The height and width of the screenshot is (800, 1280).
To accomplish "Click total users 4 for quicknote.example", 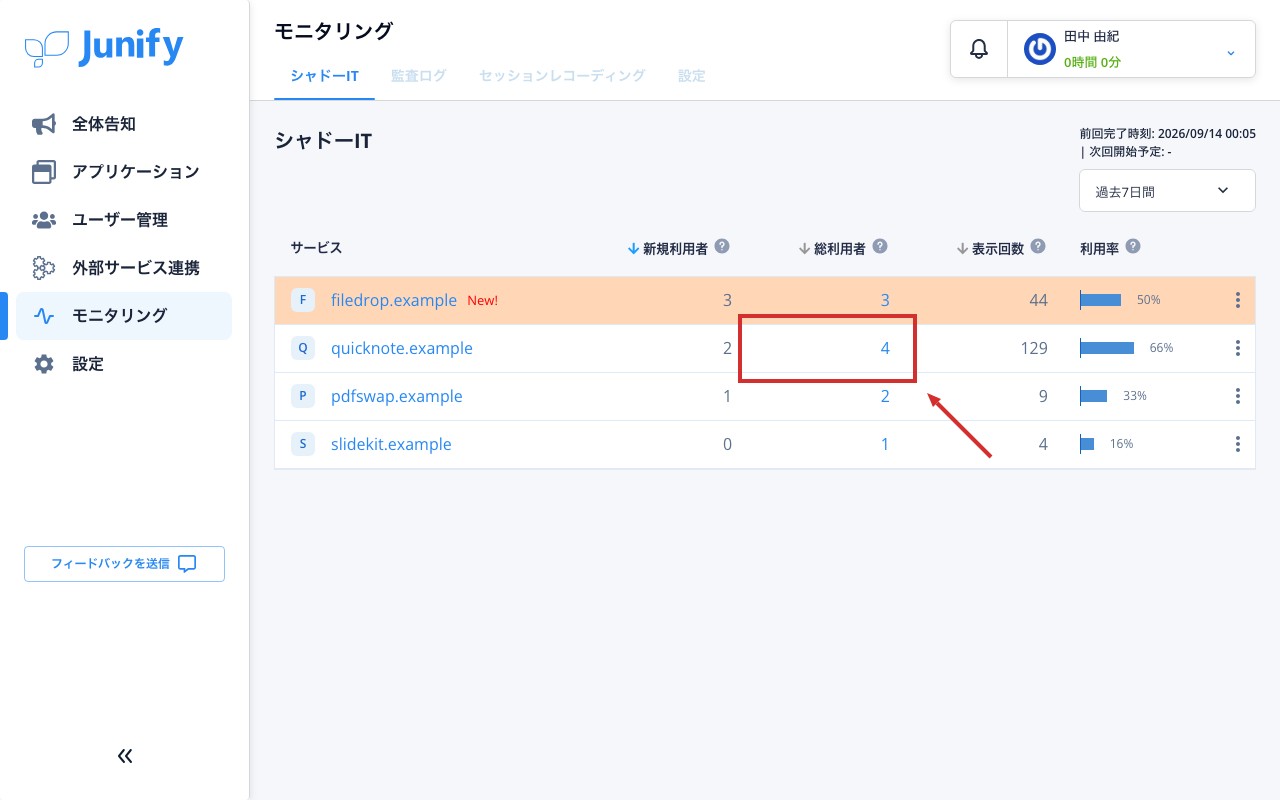I will coord(885,348).
